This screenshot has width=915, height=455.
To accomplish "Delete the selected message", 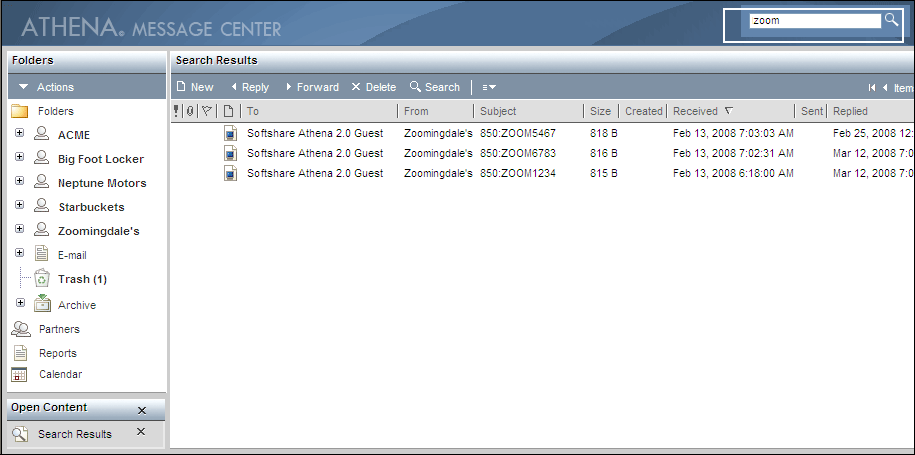I will (x=373, y=87).
